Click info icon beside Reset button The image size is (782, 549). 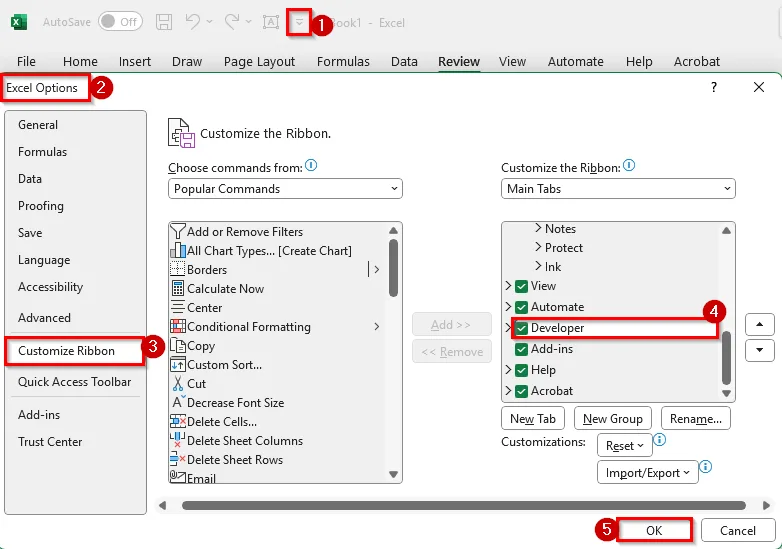[659, 439]
